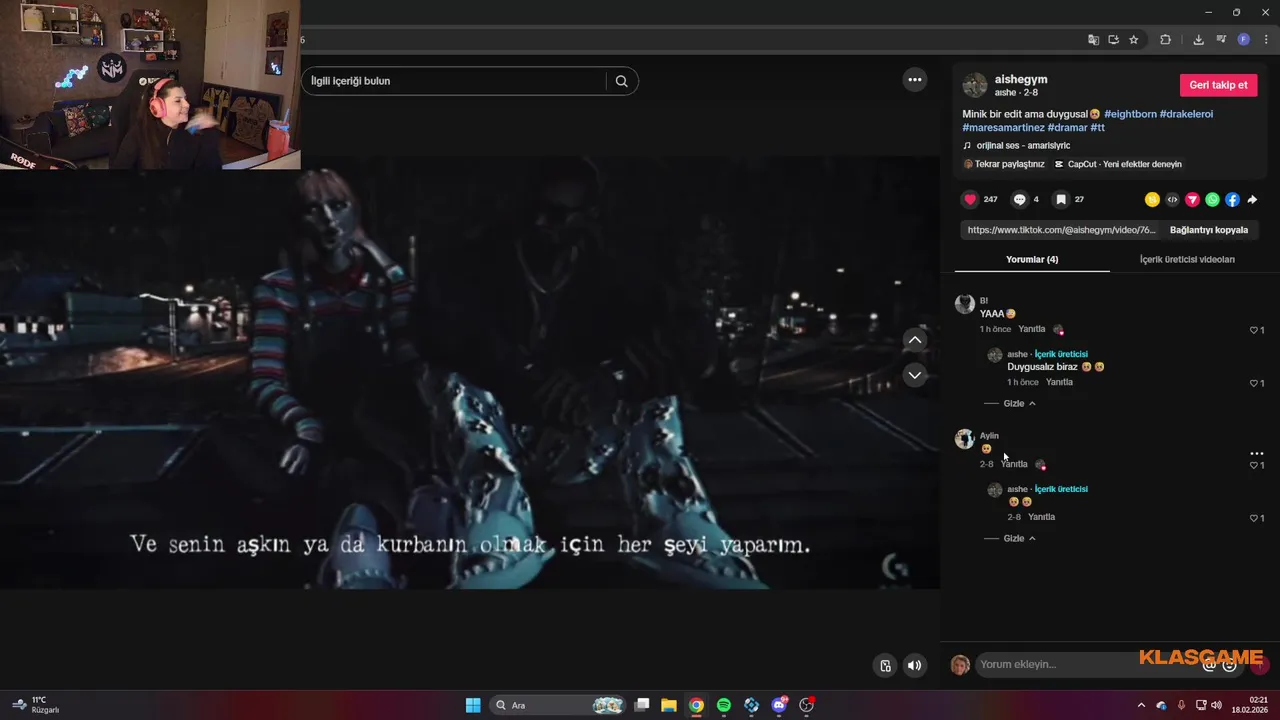Open the #maresamartinez hashtag

pos(1003,127)
